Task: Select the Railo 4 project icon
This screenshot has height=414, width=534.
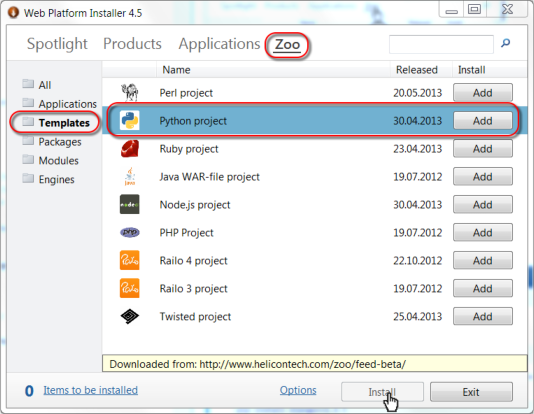Action: tap(129, 260)
